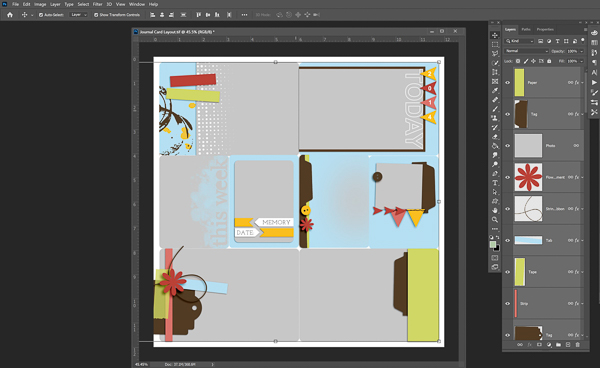Screen dimensions: 600x368
Task: Click the foreground color swatch
Action: coord(493,245)
